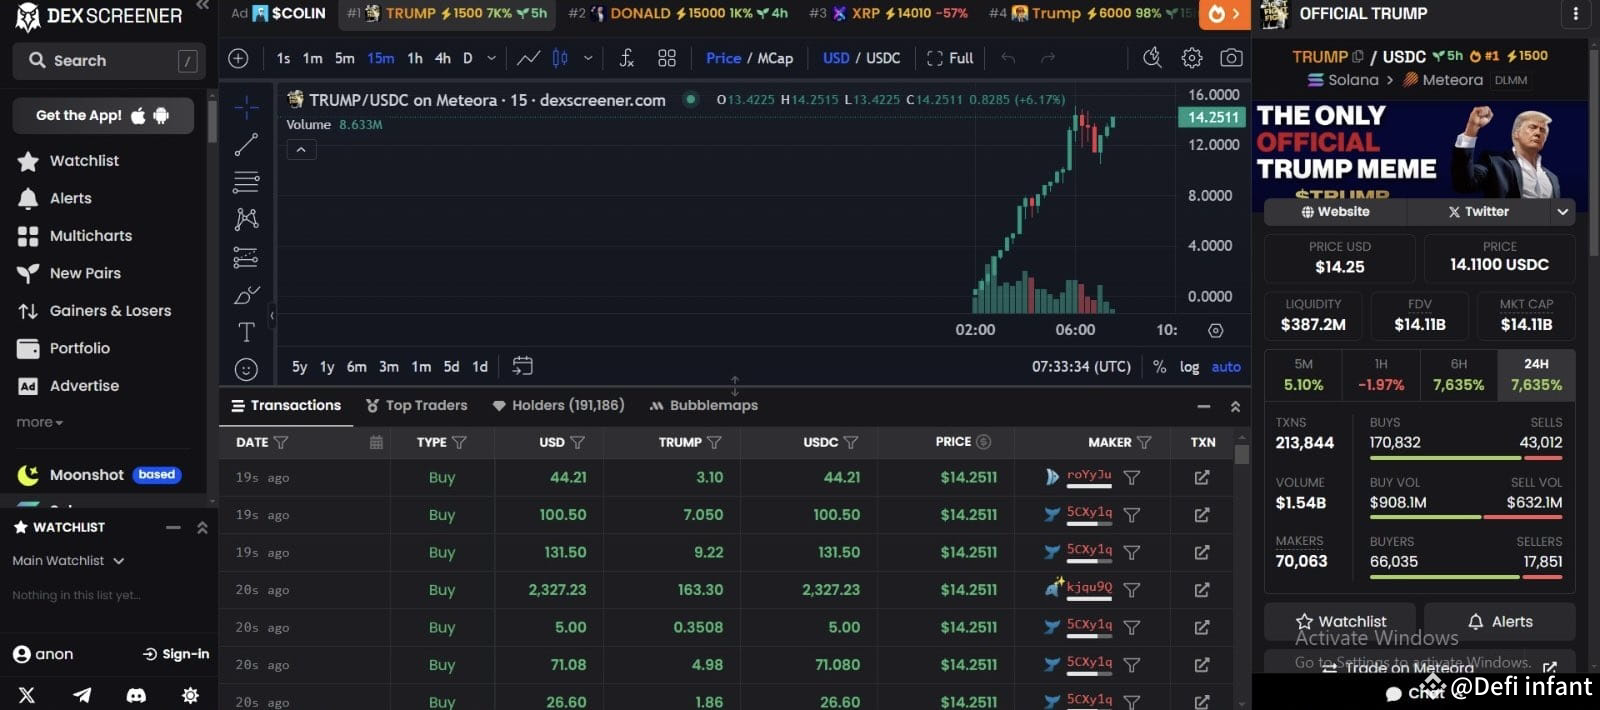Select the 1h chart interval
The width and height of the screenshot is (1600, 710).
point(415,58)
